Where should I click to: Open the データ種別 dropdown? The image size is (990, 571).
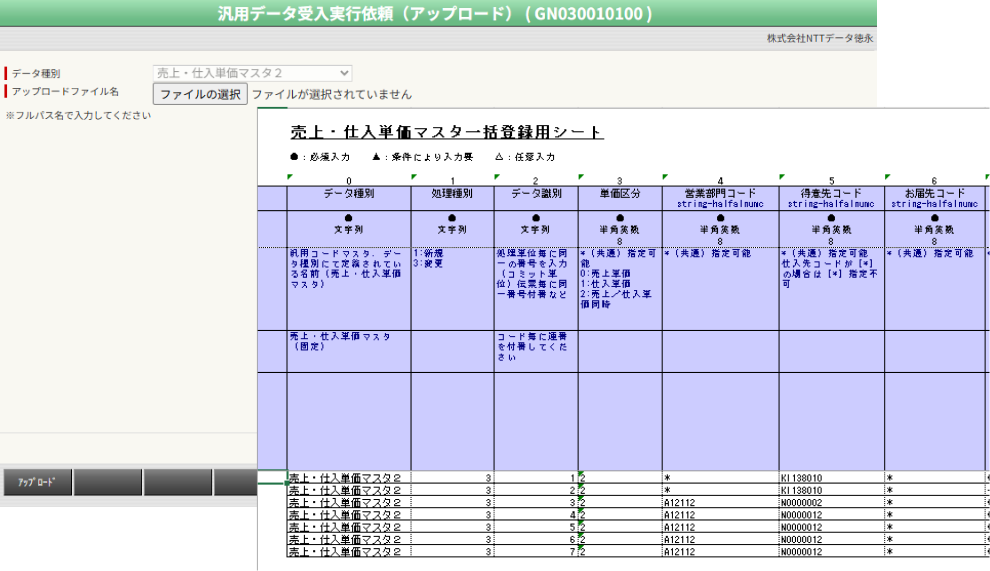[x=252, y=73]
